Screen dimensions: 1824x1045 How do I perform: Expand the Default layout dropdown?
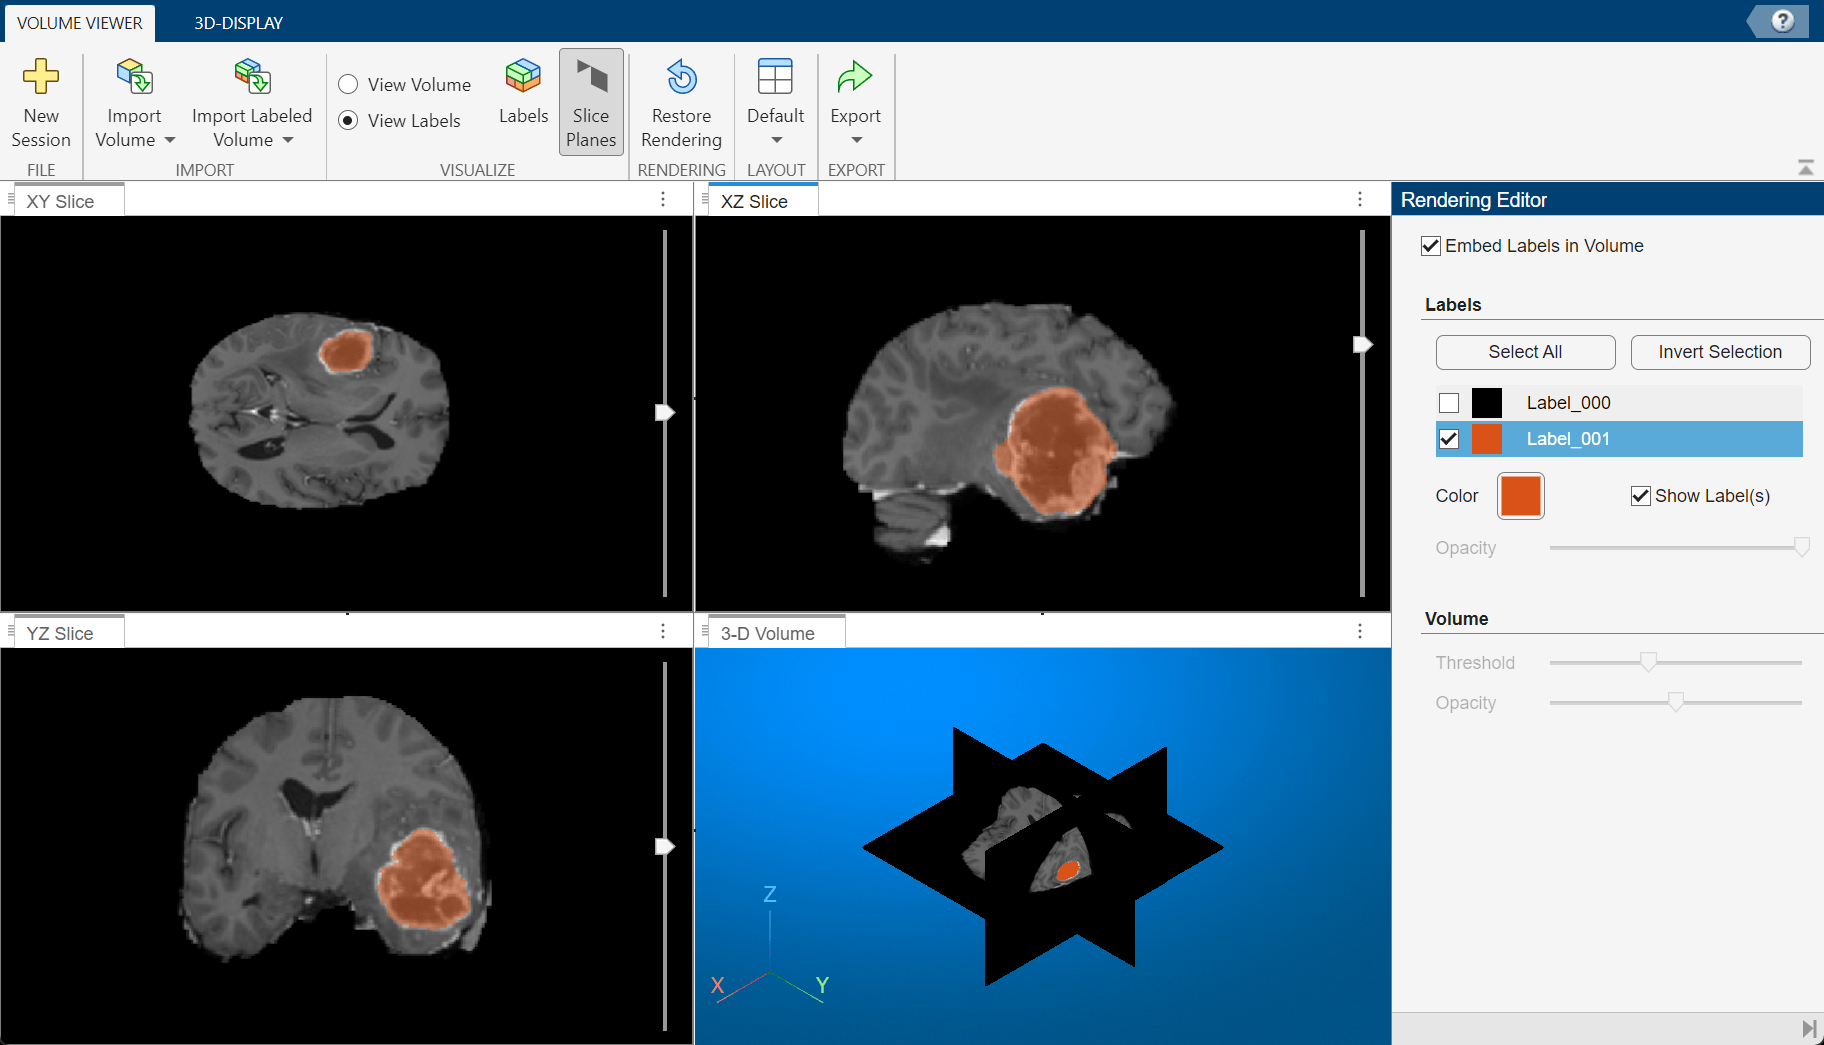click(x=776, y=140)
